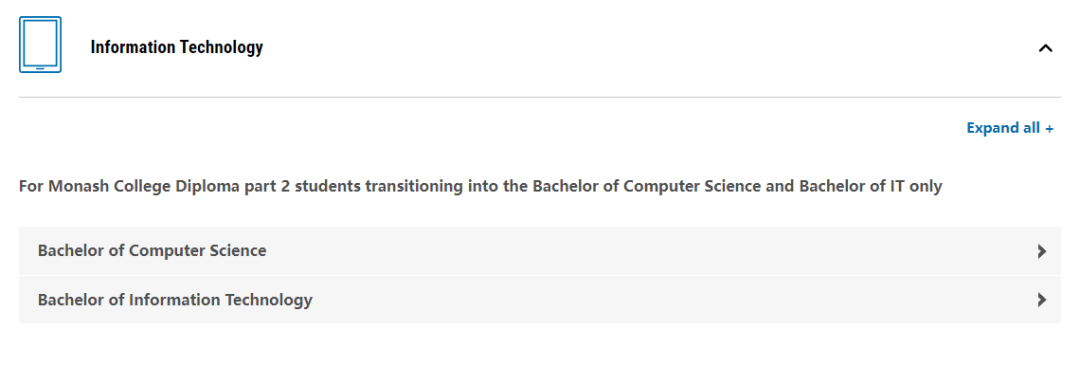This screenshot has width=1080, height=385.
Task: Click the plus sign next to Expand all
Action: (1049, 128)
